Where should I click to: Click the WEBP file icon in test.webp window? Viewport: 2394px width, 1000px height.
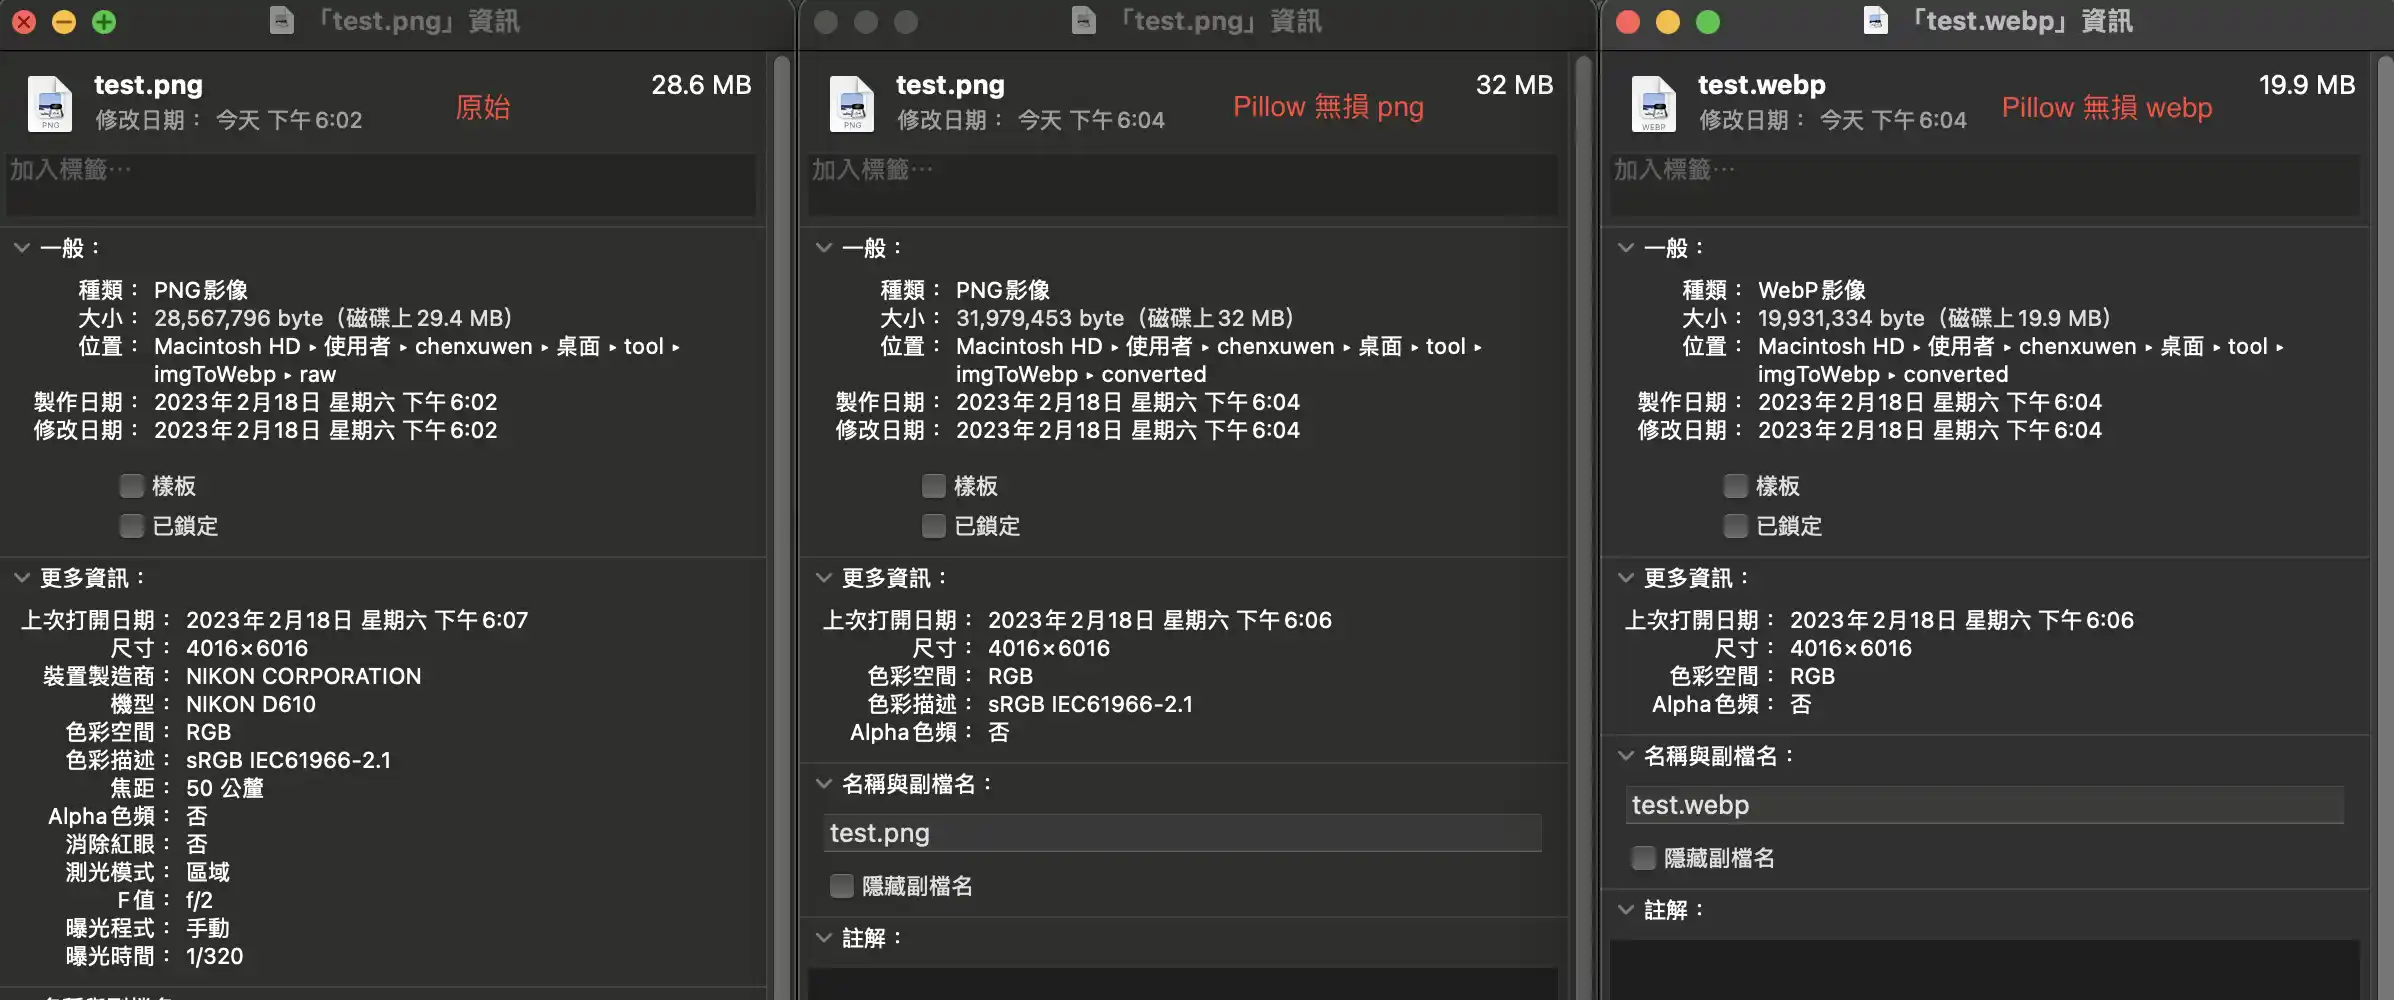[1654, 103]
